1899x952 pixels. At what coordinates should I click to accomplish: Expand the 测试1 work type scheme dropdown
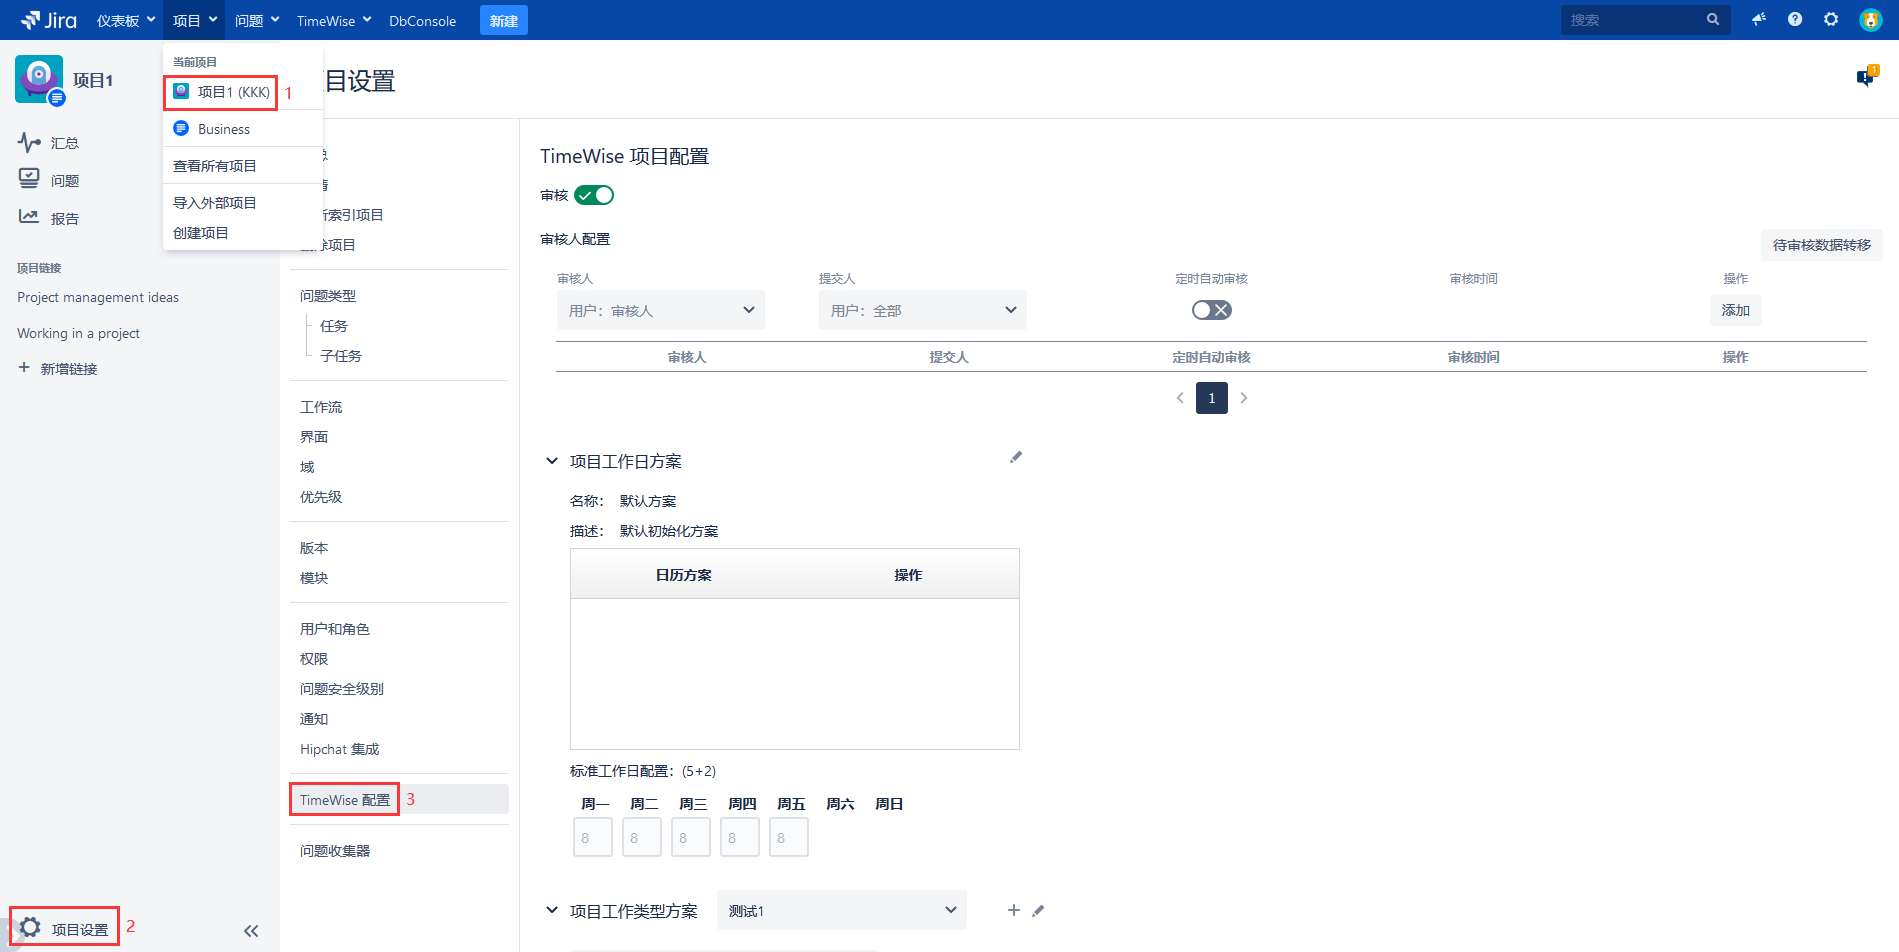click(x=841, y=910)
